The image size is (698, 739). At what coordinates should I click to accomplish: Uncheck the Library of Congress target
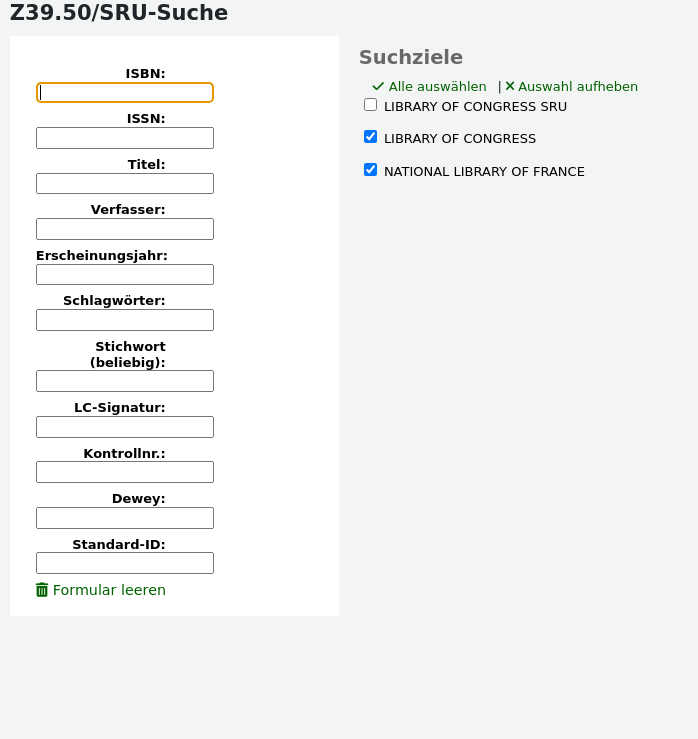371,137
